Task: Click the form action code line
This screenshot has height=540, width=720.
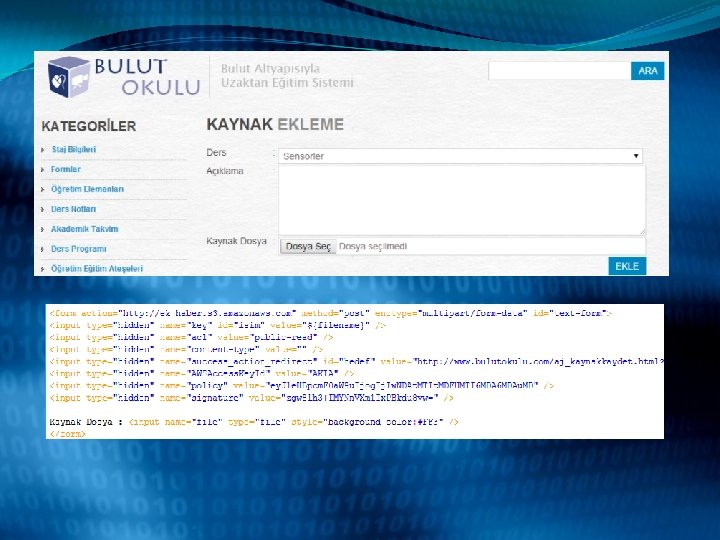Action: point(331,313)
